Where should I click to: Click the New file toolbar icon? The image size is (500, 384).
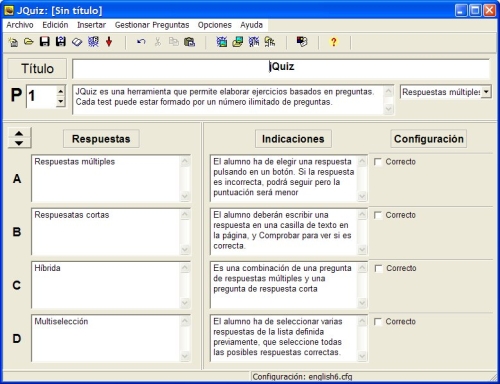pyautogui.click(x=13, y=42)
